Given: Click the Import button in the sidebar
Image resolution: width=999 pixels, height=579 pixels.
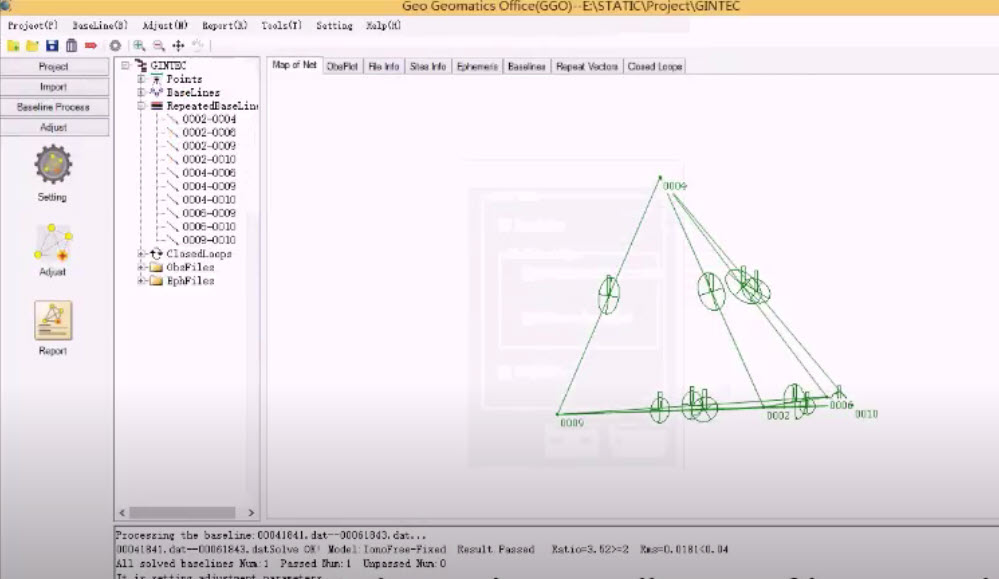Looking at the screenshot, I should (x=52, y=87).
